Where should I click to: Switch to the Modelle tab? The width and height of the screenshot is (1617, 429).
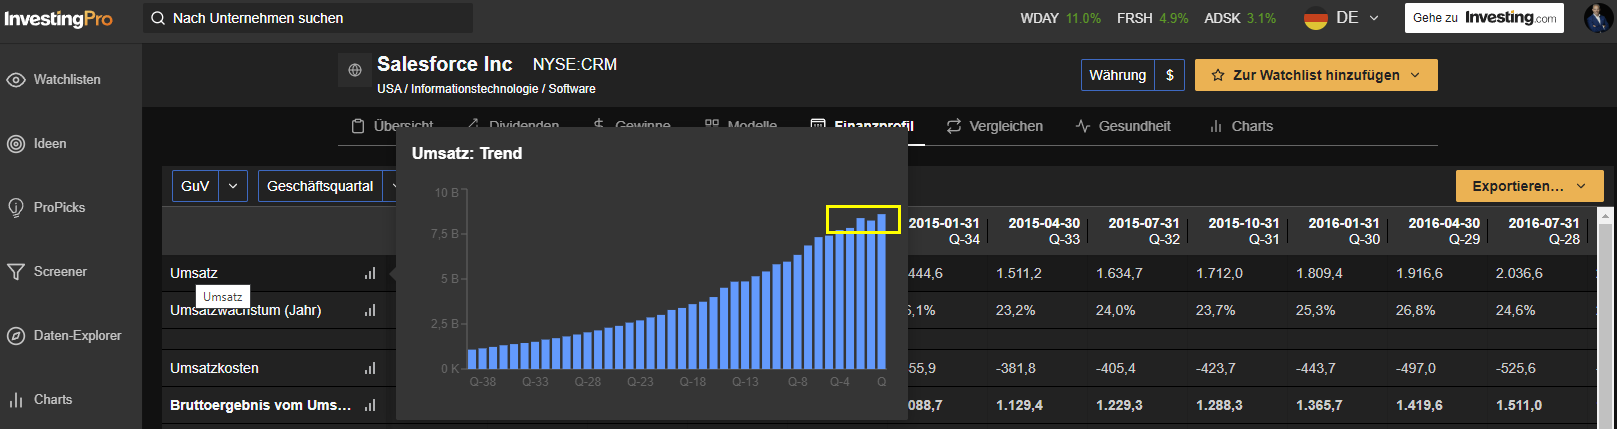(741, 126)
